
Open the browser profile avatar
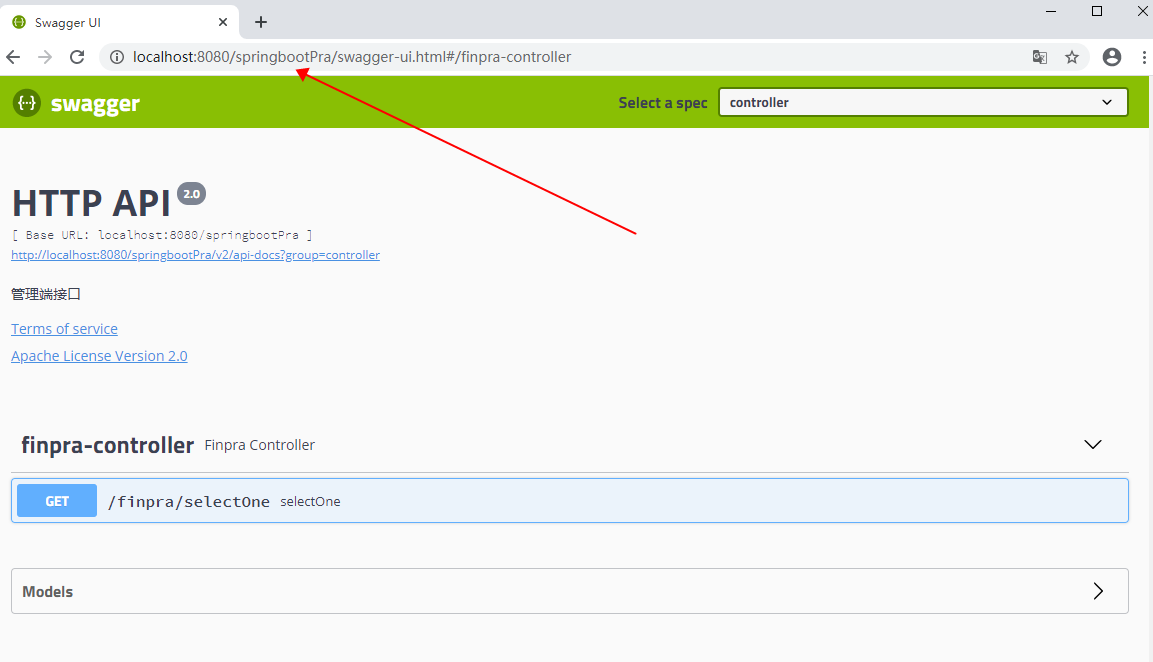coord(1112,57)
